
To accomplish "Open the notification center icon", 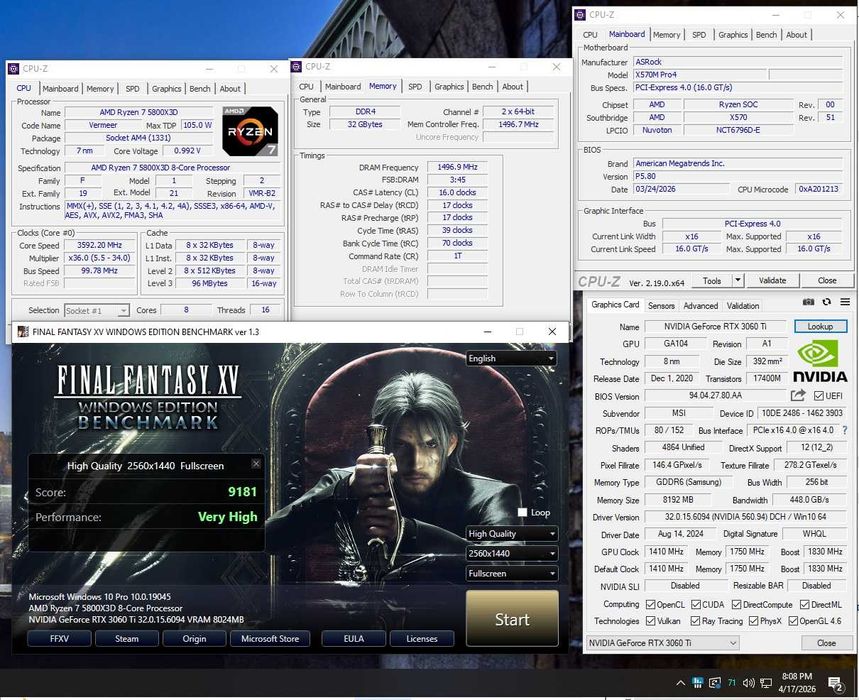I will pos(835,683).
